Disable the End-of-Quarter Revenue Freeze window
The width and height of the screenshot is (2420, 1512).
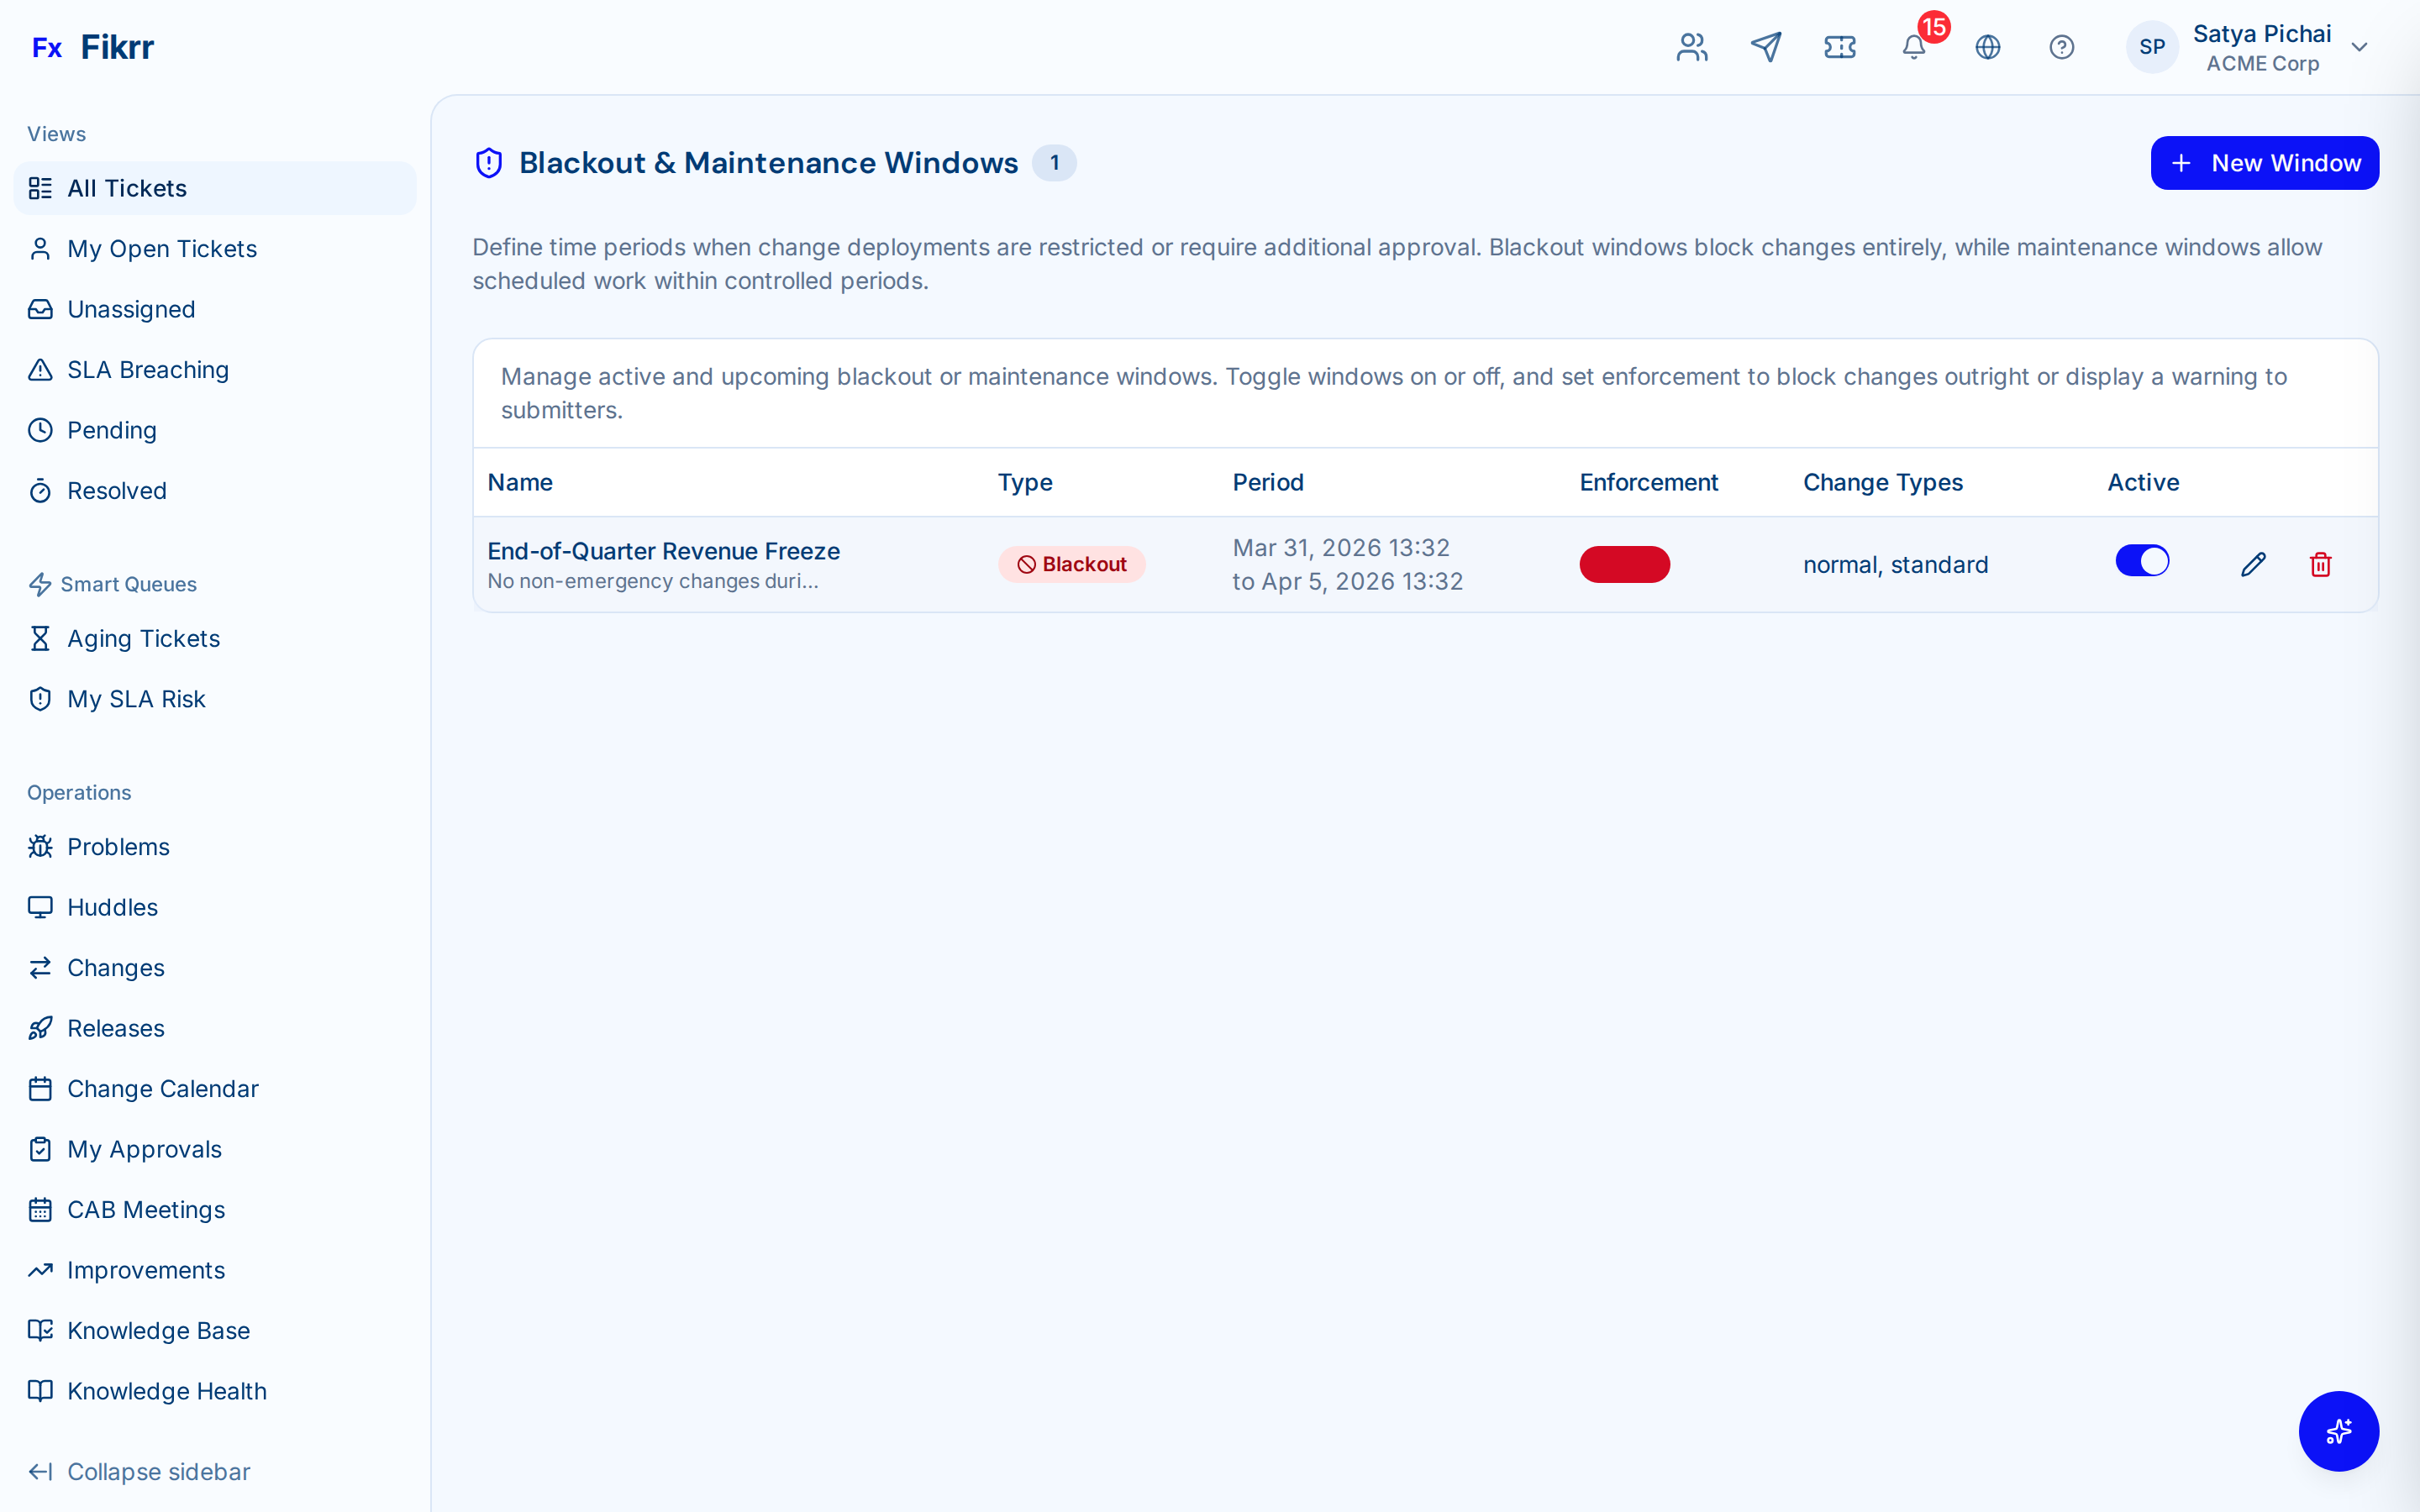pyautogui.click(x=2142, y=560)
